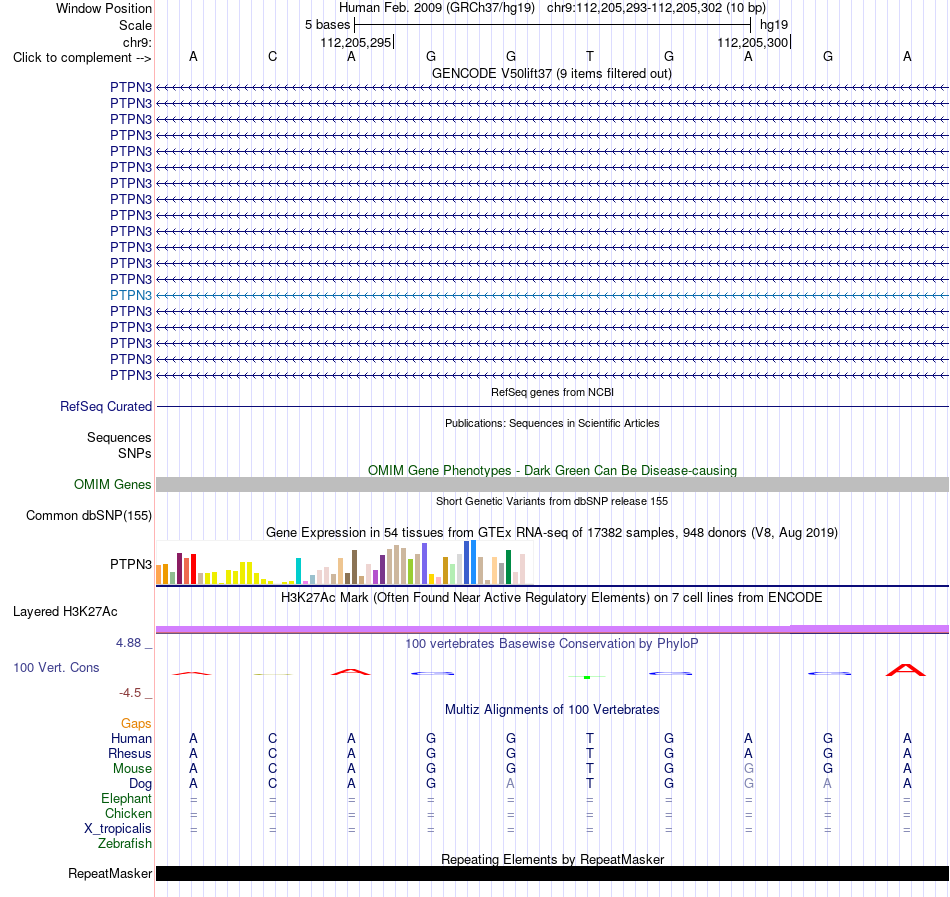The width and height of the screenshot is (950, 897).
Task: Click the 'Mouse' species label
Action: click(x=132, y=769)
